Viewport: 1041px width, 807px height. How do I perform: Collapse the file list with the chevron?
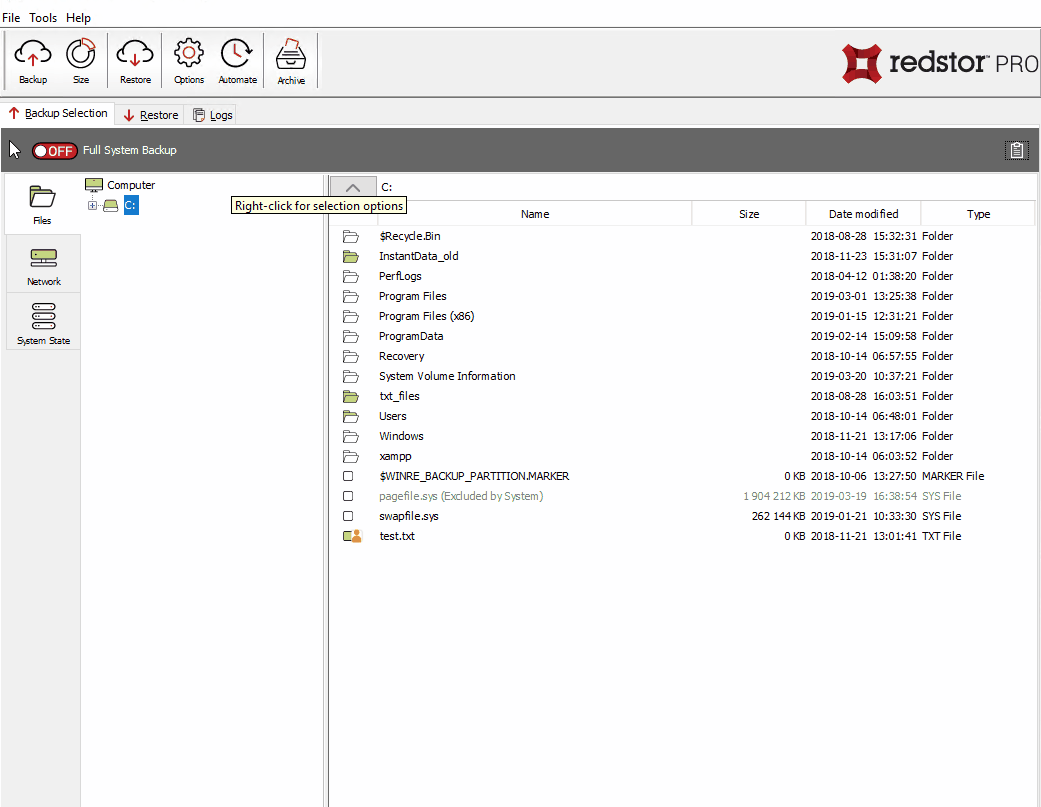pos(352,187)
